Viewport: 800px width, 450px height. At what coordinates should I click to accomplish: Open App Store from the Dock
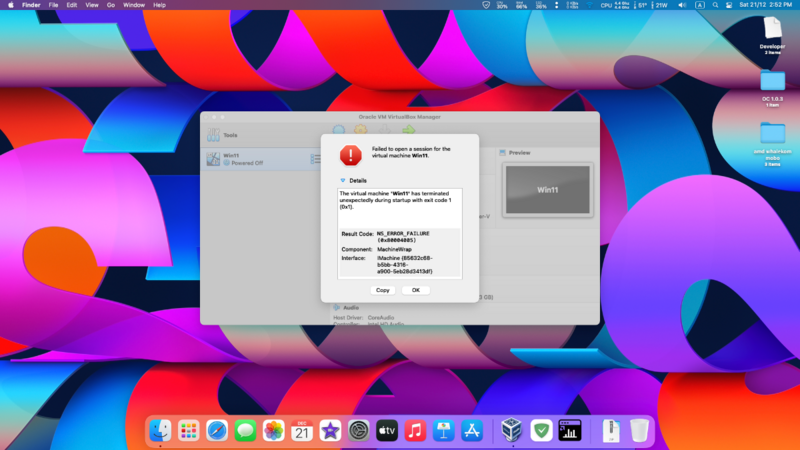[x=472, y=431]
